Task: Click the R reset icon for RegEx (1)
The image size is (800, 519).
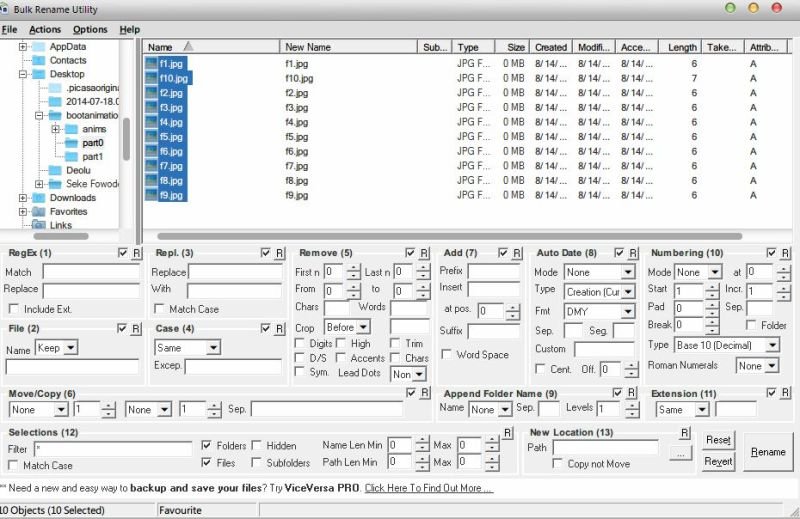Action: [x=137, y=253]
